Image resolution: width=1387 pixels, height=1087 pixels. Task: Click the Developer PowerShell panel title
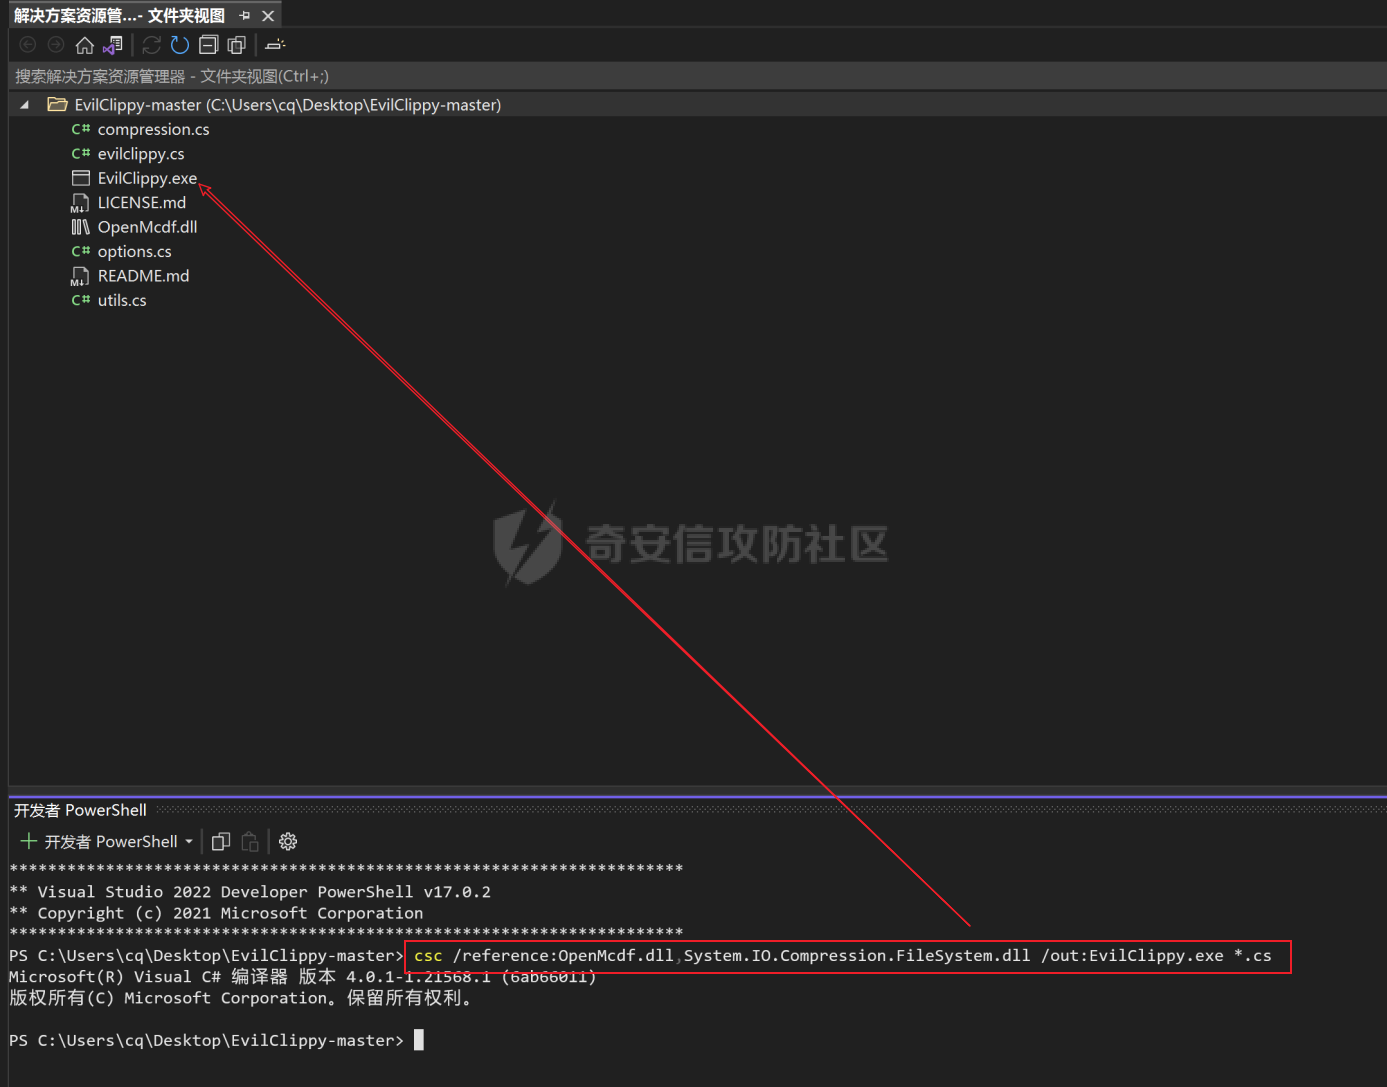[x=80, y=810]
